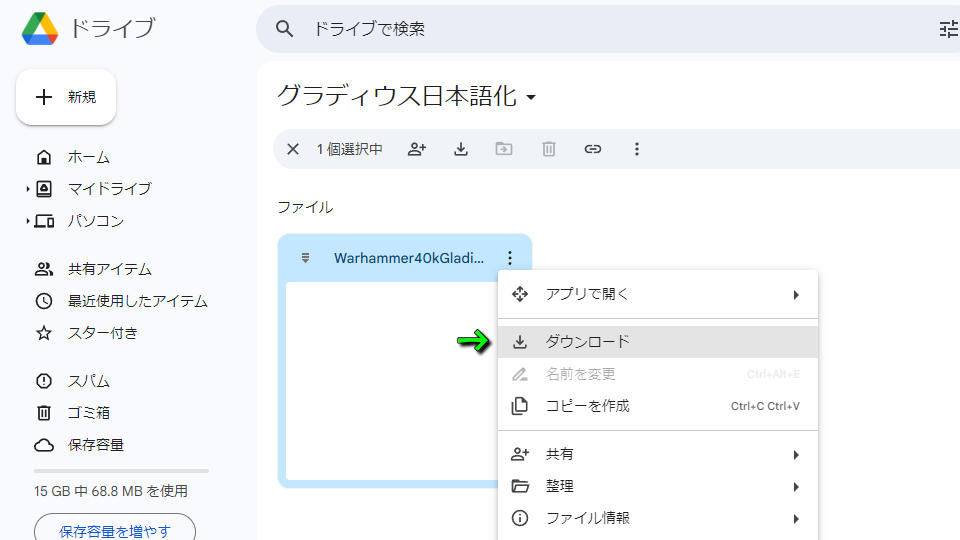Open the toolbar's three-dot more actions menu
960x540 pixels.
[x=637, y=149]
